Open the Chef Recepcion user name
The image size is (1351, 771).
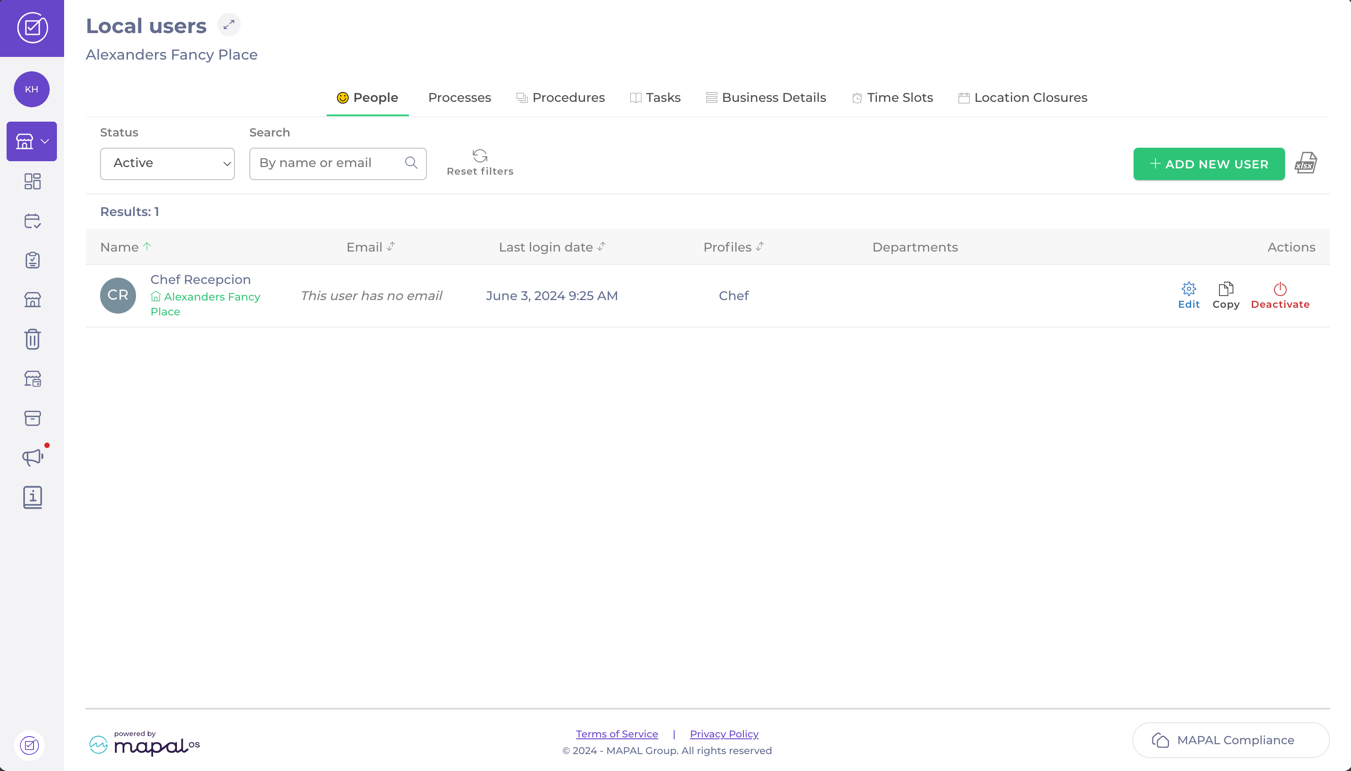[x=200, y=280]
